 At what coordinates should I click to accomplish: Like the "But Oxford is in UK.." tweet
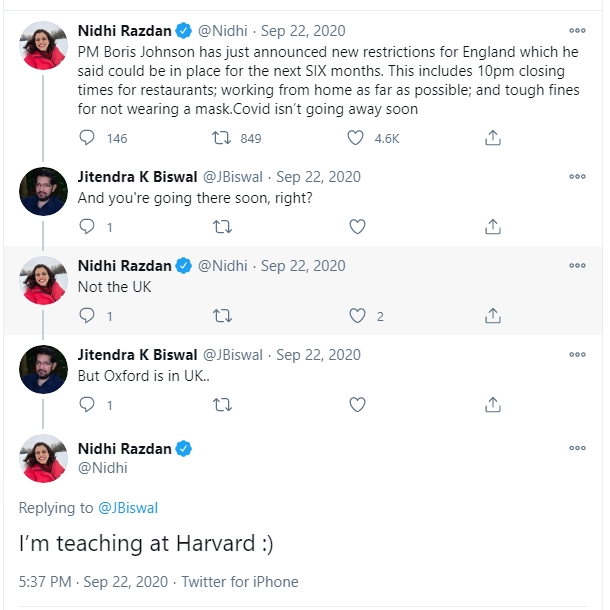click(x=357, y=405)
